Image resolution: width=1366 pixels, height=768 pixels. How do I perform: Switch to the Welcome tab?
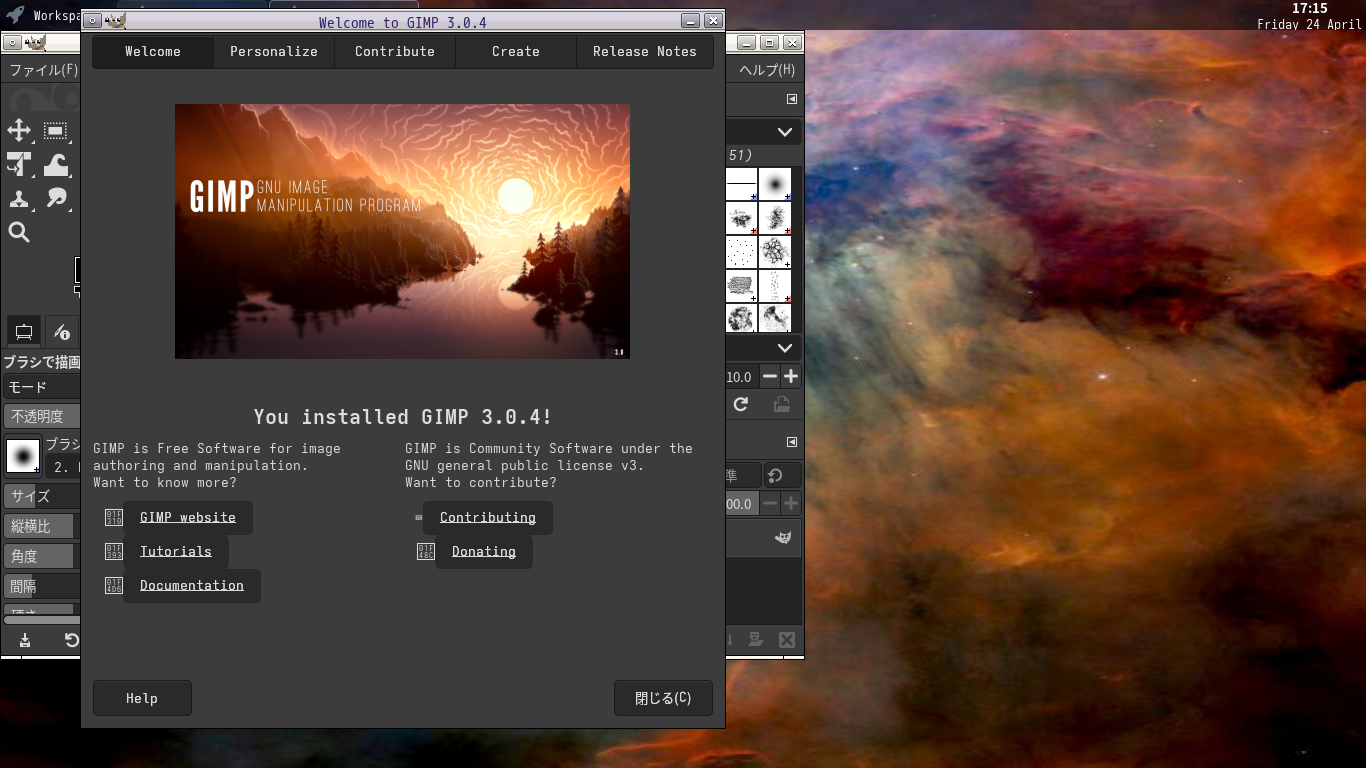pos(153,52)
